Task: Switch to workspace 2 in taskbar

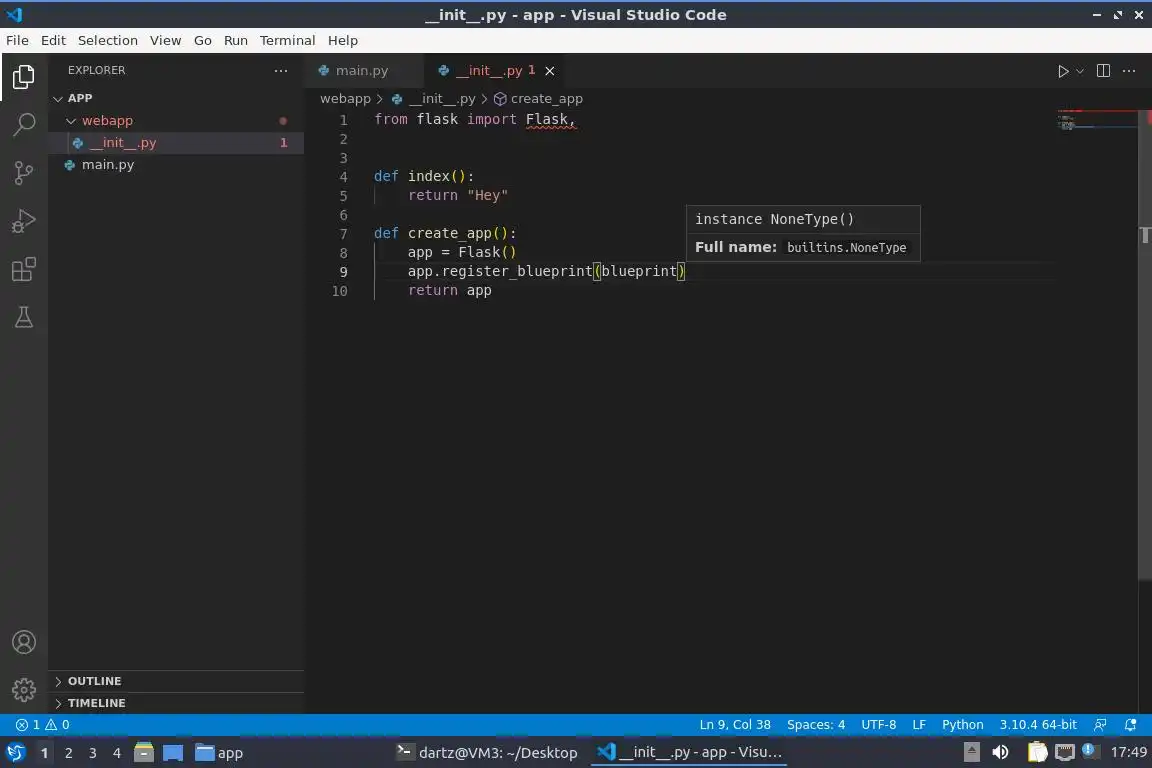Action: [x=68, y=753]
